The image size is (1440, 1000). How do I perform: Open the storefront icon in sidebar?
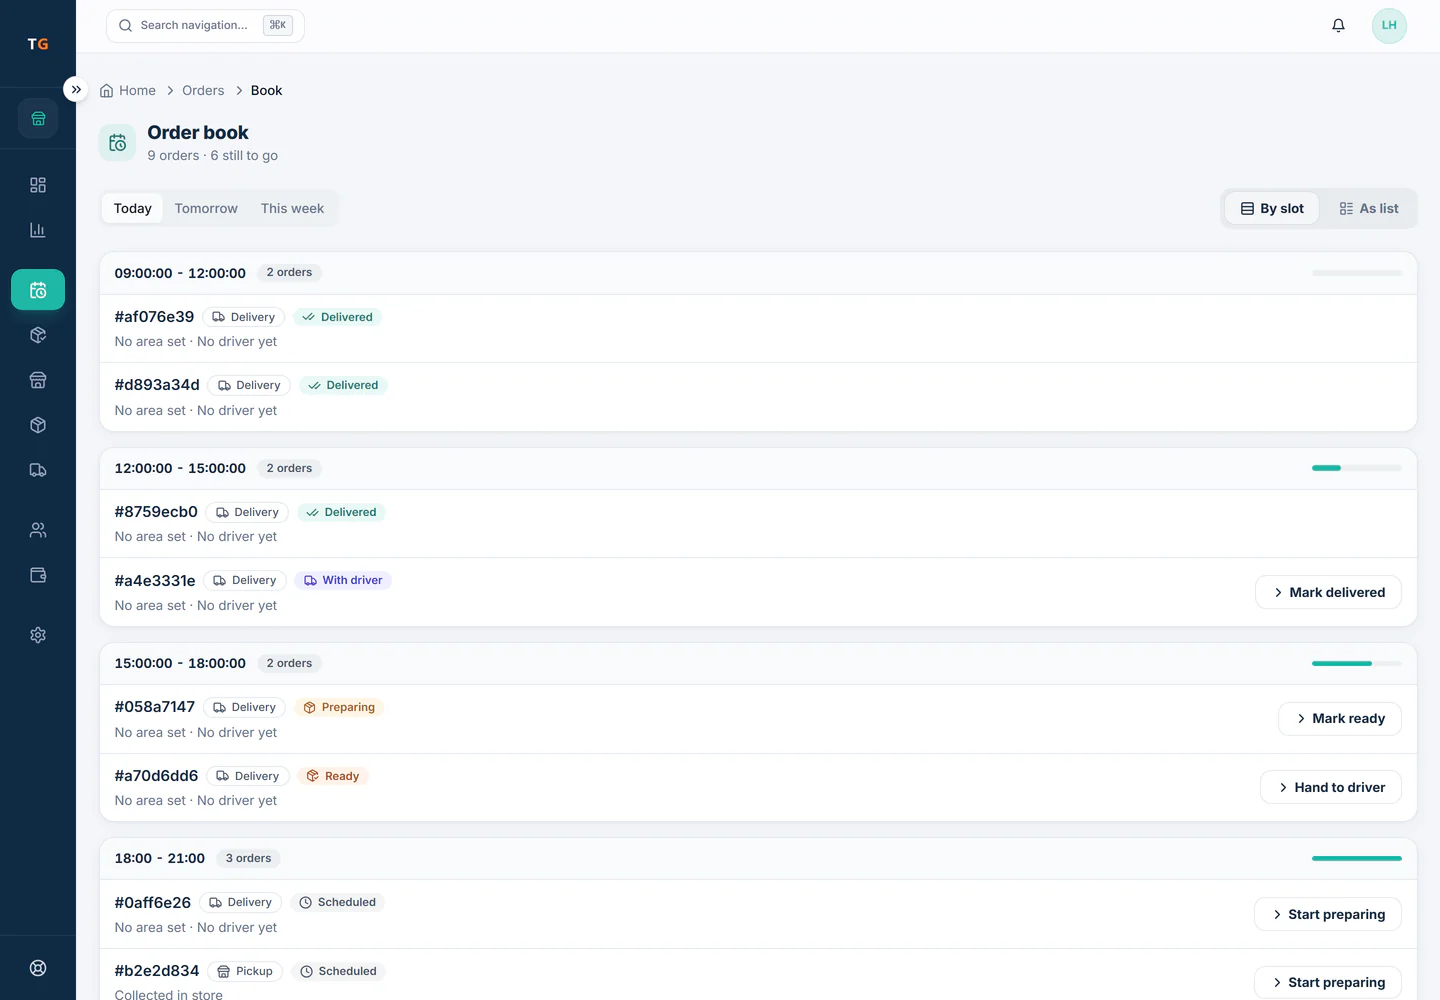[x=38, y=380]
